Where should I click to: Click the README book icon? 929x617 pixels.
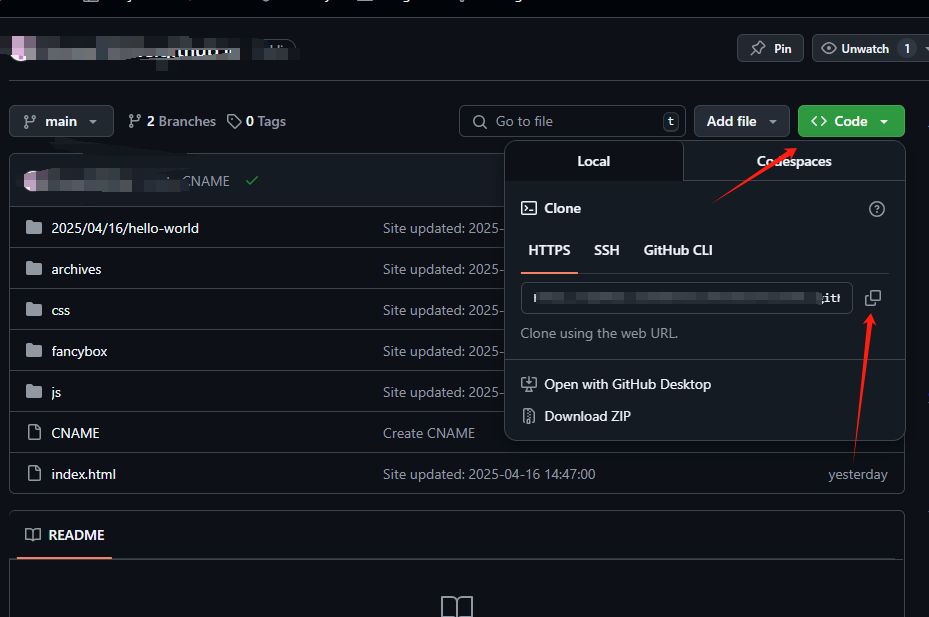pyautogui.click(x=31, y=535)
